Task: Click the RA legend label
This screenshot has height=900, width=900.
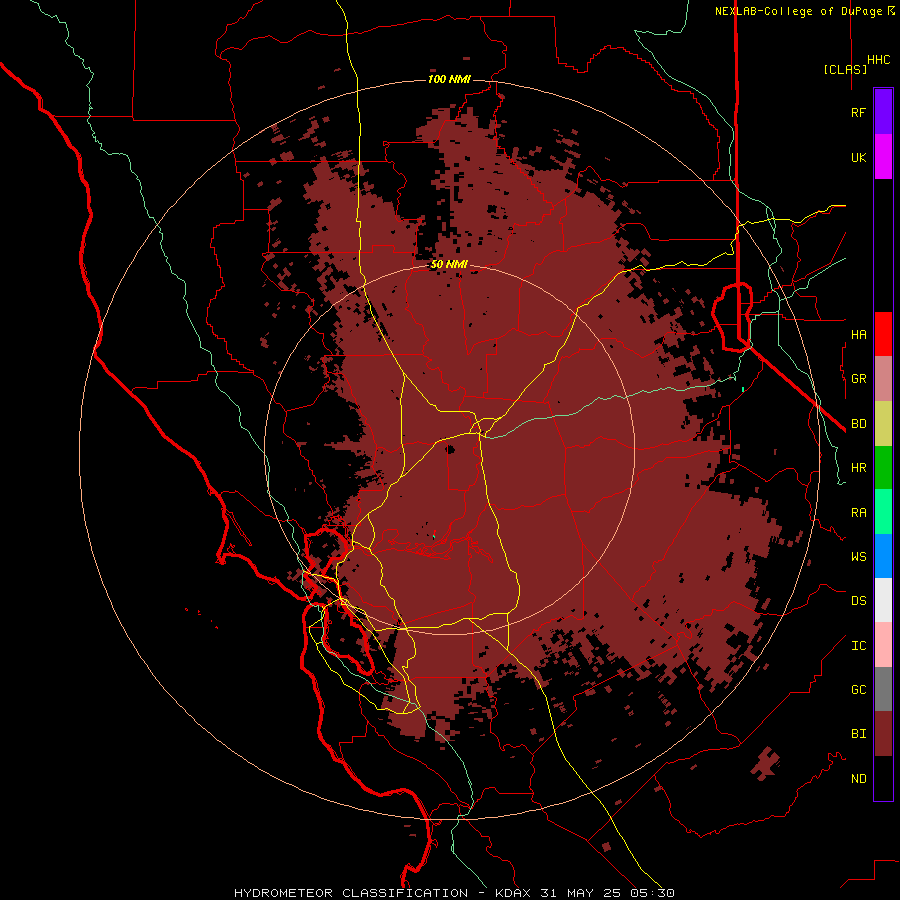Action: (858, 513)
